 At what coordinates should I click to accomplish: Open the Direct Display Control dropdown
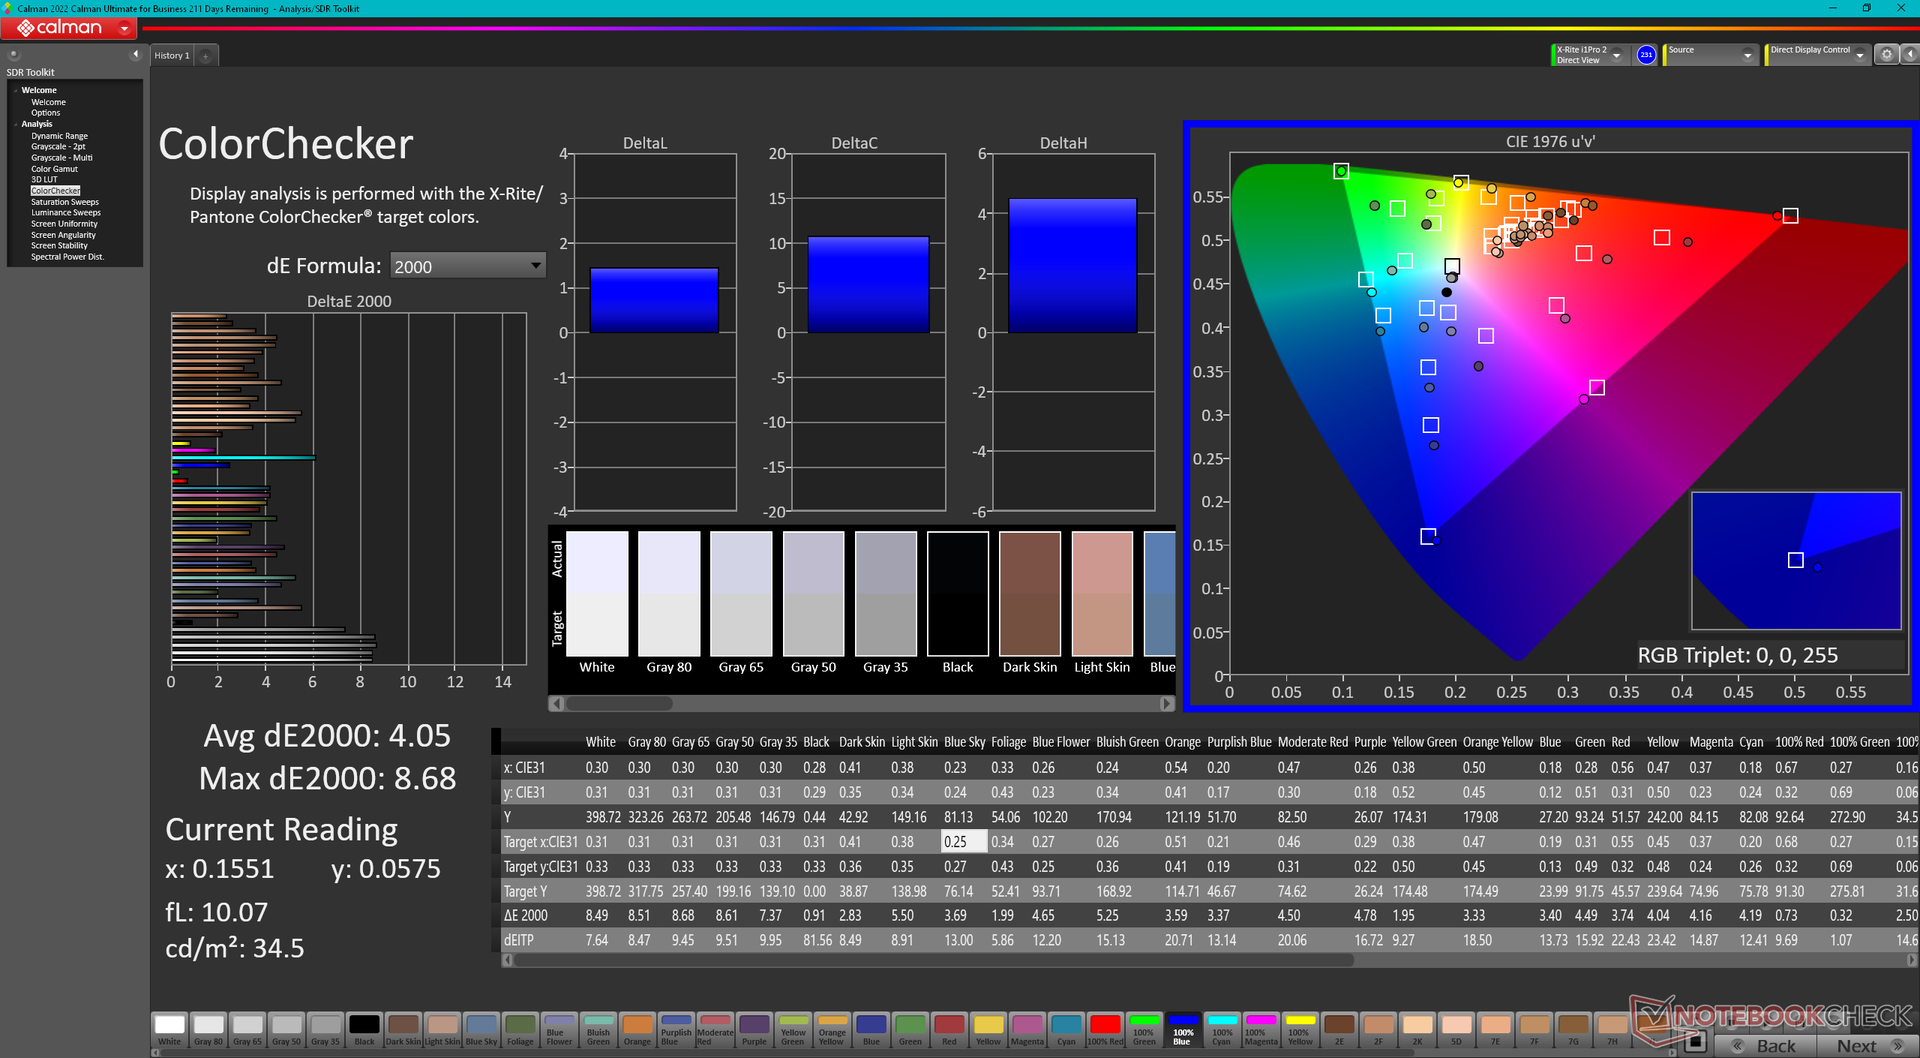[1859, 55]
